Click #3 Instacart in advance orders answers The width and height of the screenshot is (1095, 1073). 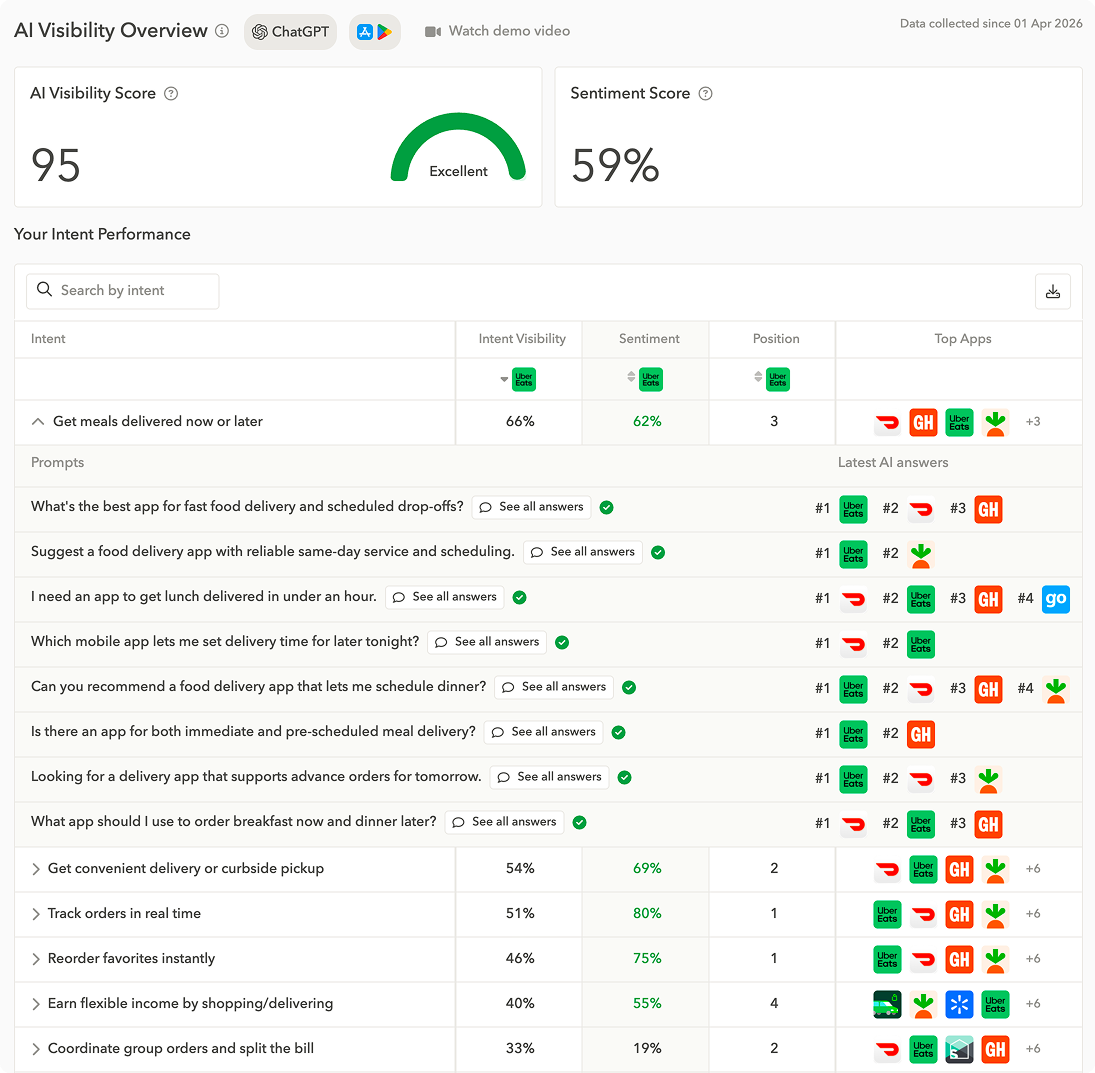(x=988, y=780)
